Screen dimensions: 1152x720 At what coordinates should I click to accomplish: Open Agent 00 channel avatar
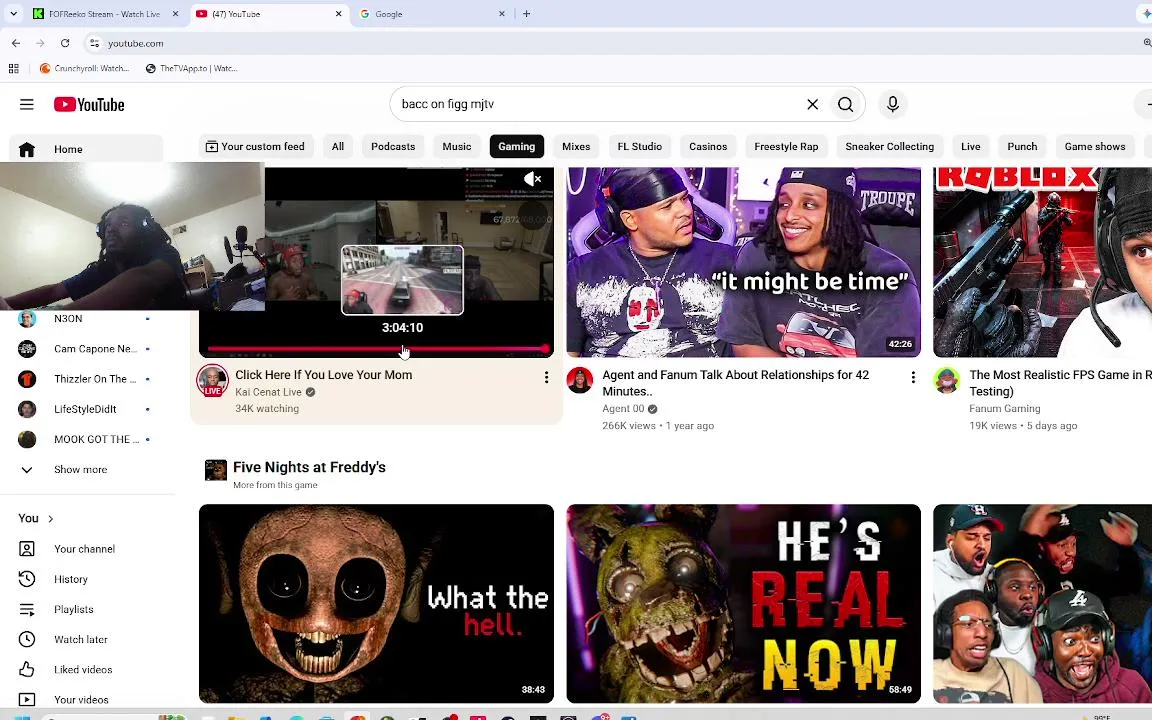pyautogui.click(x=580, y=381)
